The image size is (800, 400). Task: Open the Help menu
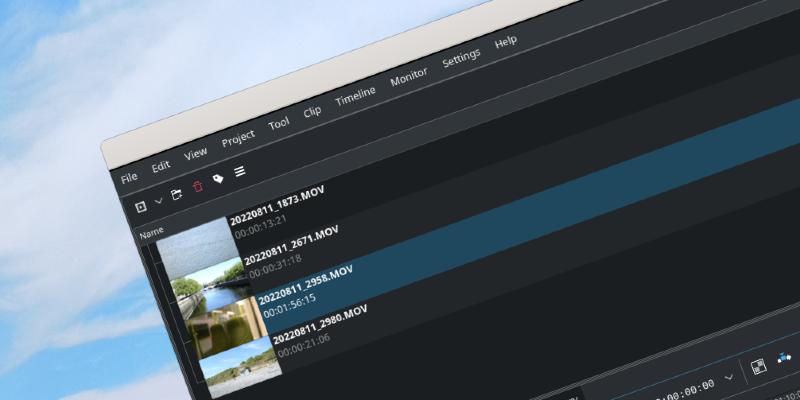tap(506, 42)
